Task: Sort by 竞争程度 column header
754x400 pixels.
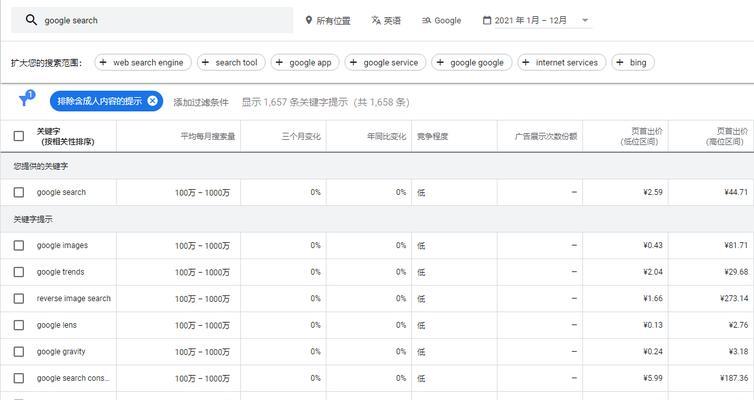Action: point(432,137)
